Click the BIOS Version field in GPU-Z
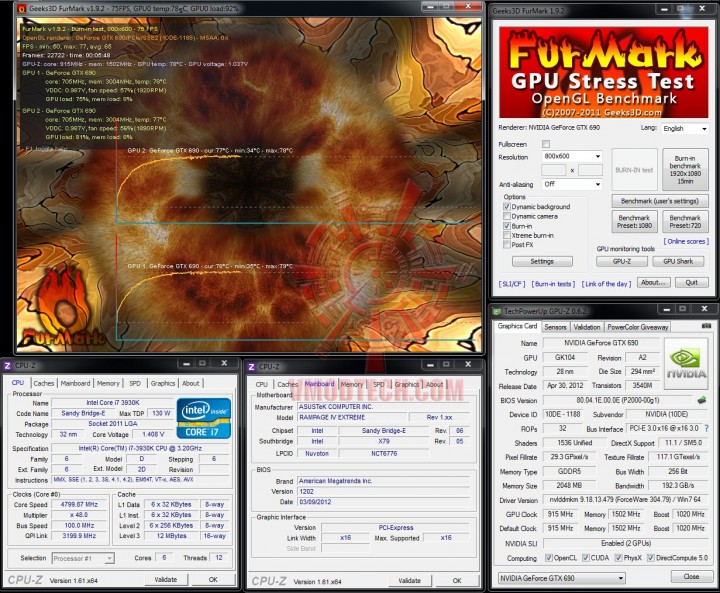This screenshot has height=593, width=720. click(618, 401)
